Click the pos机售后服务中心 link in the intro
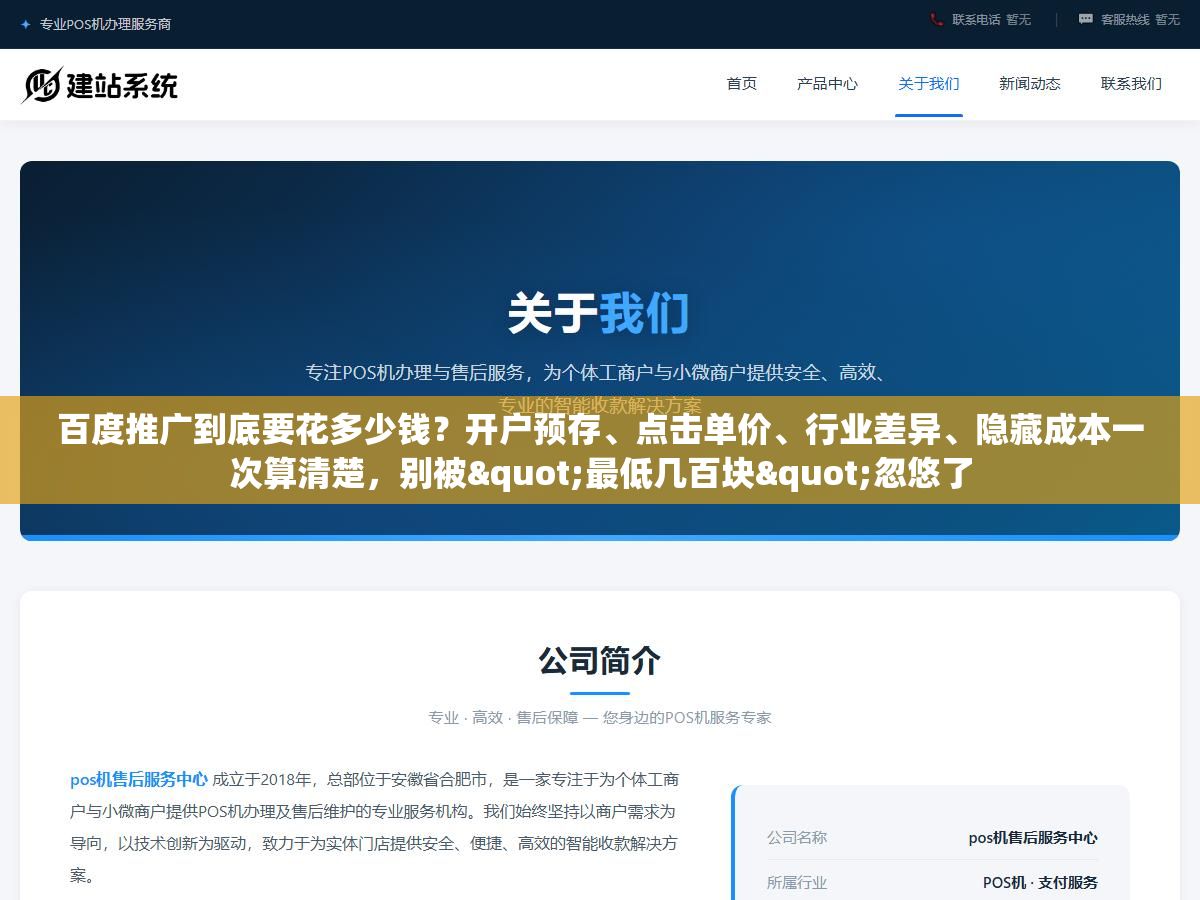 pos(139,779)
